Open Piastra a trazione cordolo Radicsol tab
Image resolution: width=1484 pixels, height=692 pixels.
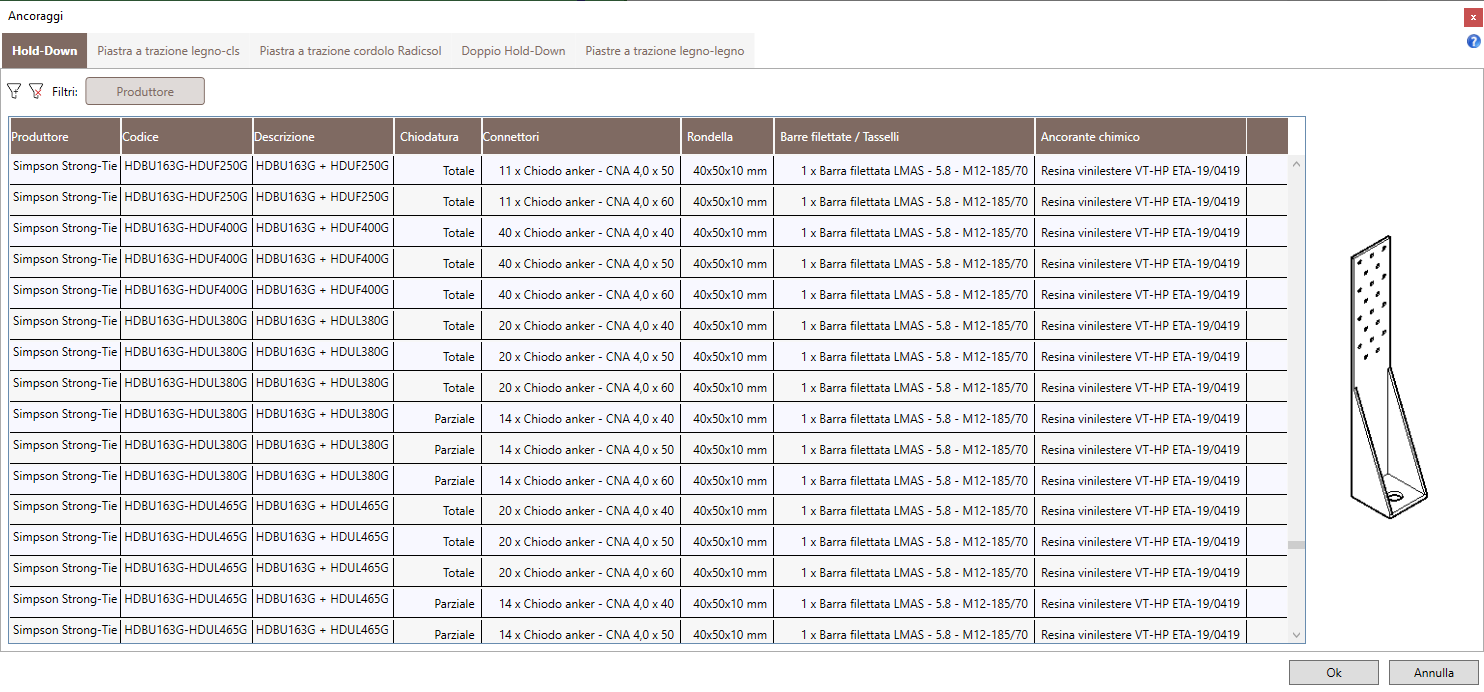click(350, 51)
